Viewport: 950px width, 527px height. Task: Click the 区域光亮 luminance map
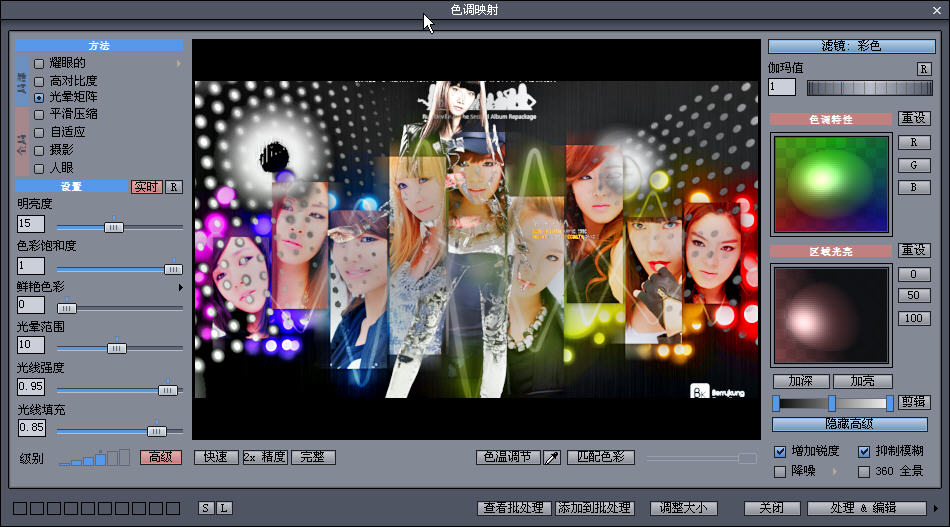[x=831, y=316]
